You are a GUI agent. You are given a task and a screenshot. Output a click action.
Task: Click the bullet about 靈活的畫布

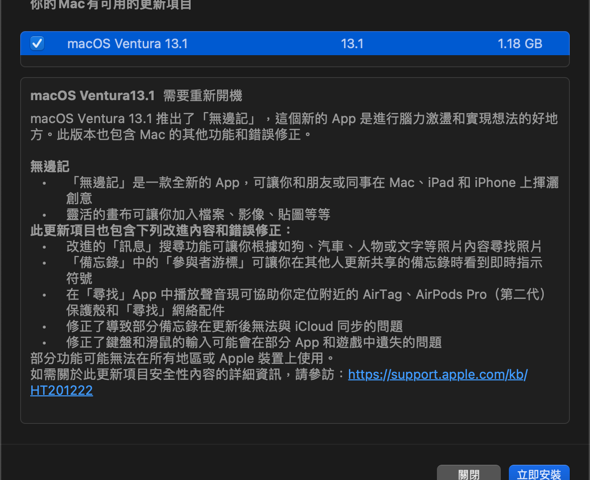click(x=198, y=214)
